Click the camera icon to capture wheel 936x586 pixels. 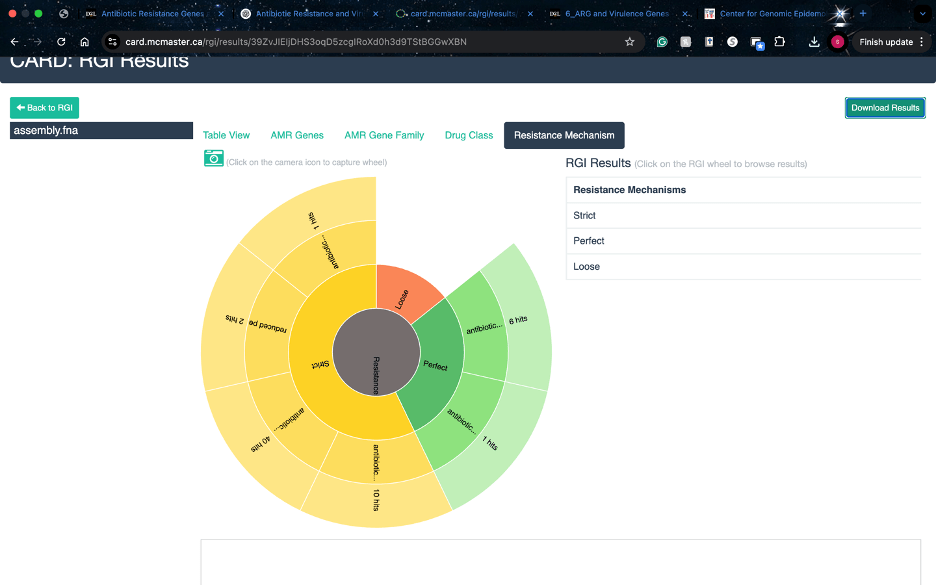[213, 158]
